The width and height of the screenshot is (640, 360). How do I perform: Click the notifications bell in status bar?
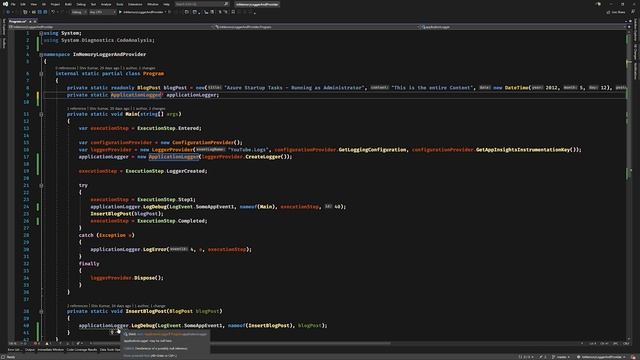coord(634,357)
